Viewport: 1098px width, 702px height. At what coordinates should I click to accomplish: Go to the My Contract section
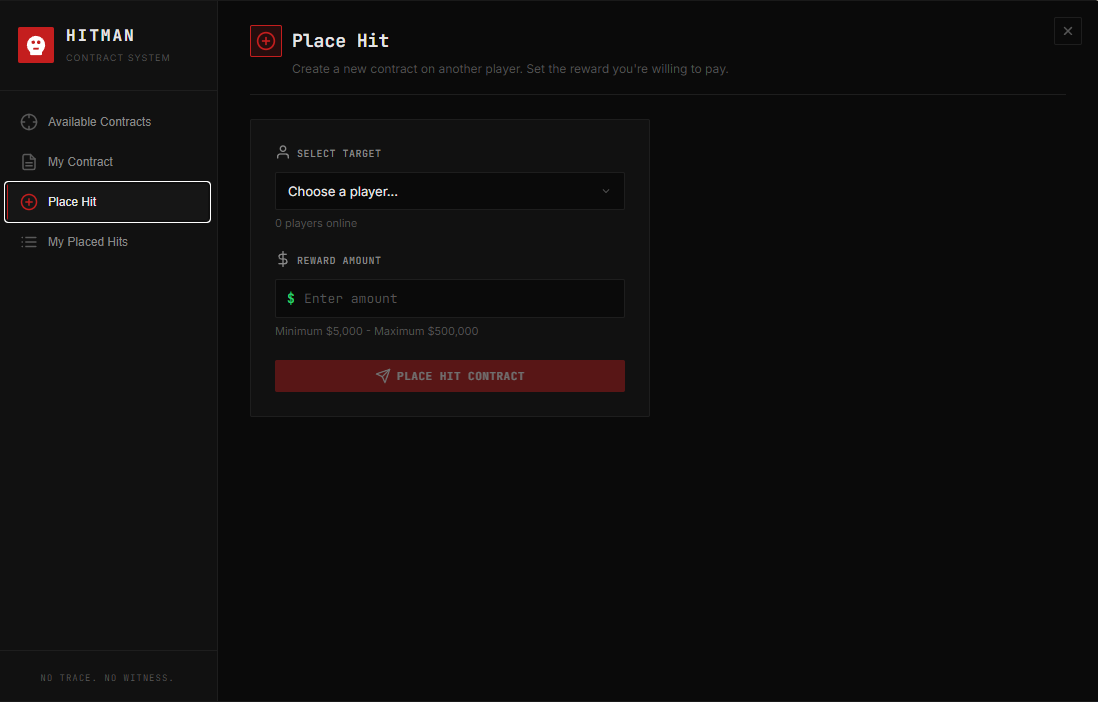[108, 162]
